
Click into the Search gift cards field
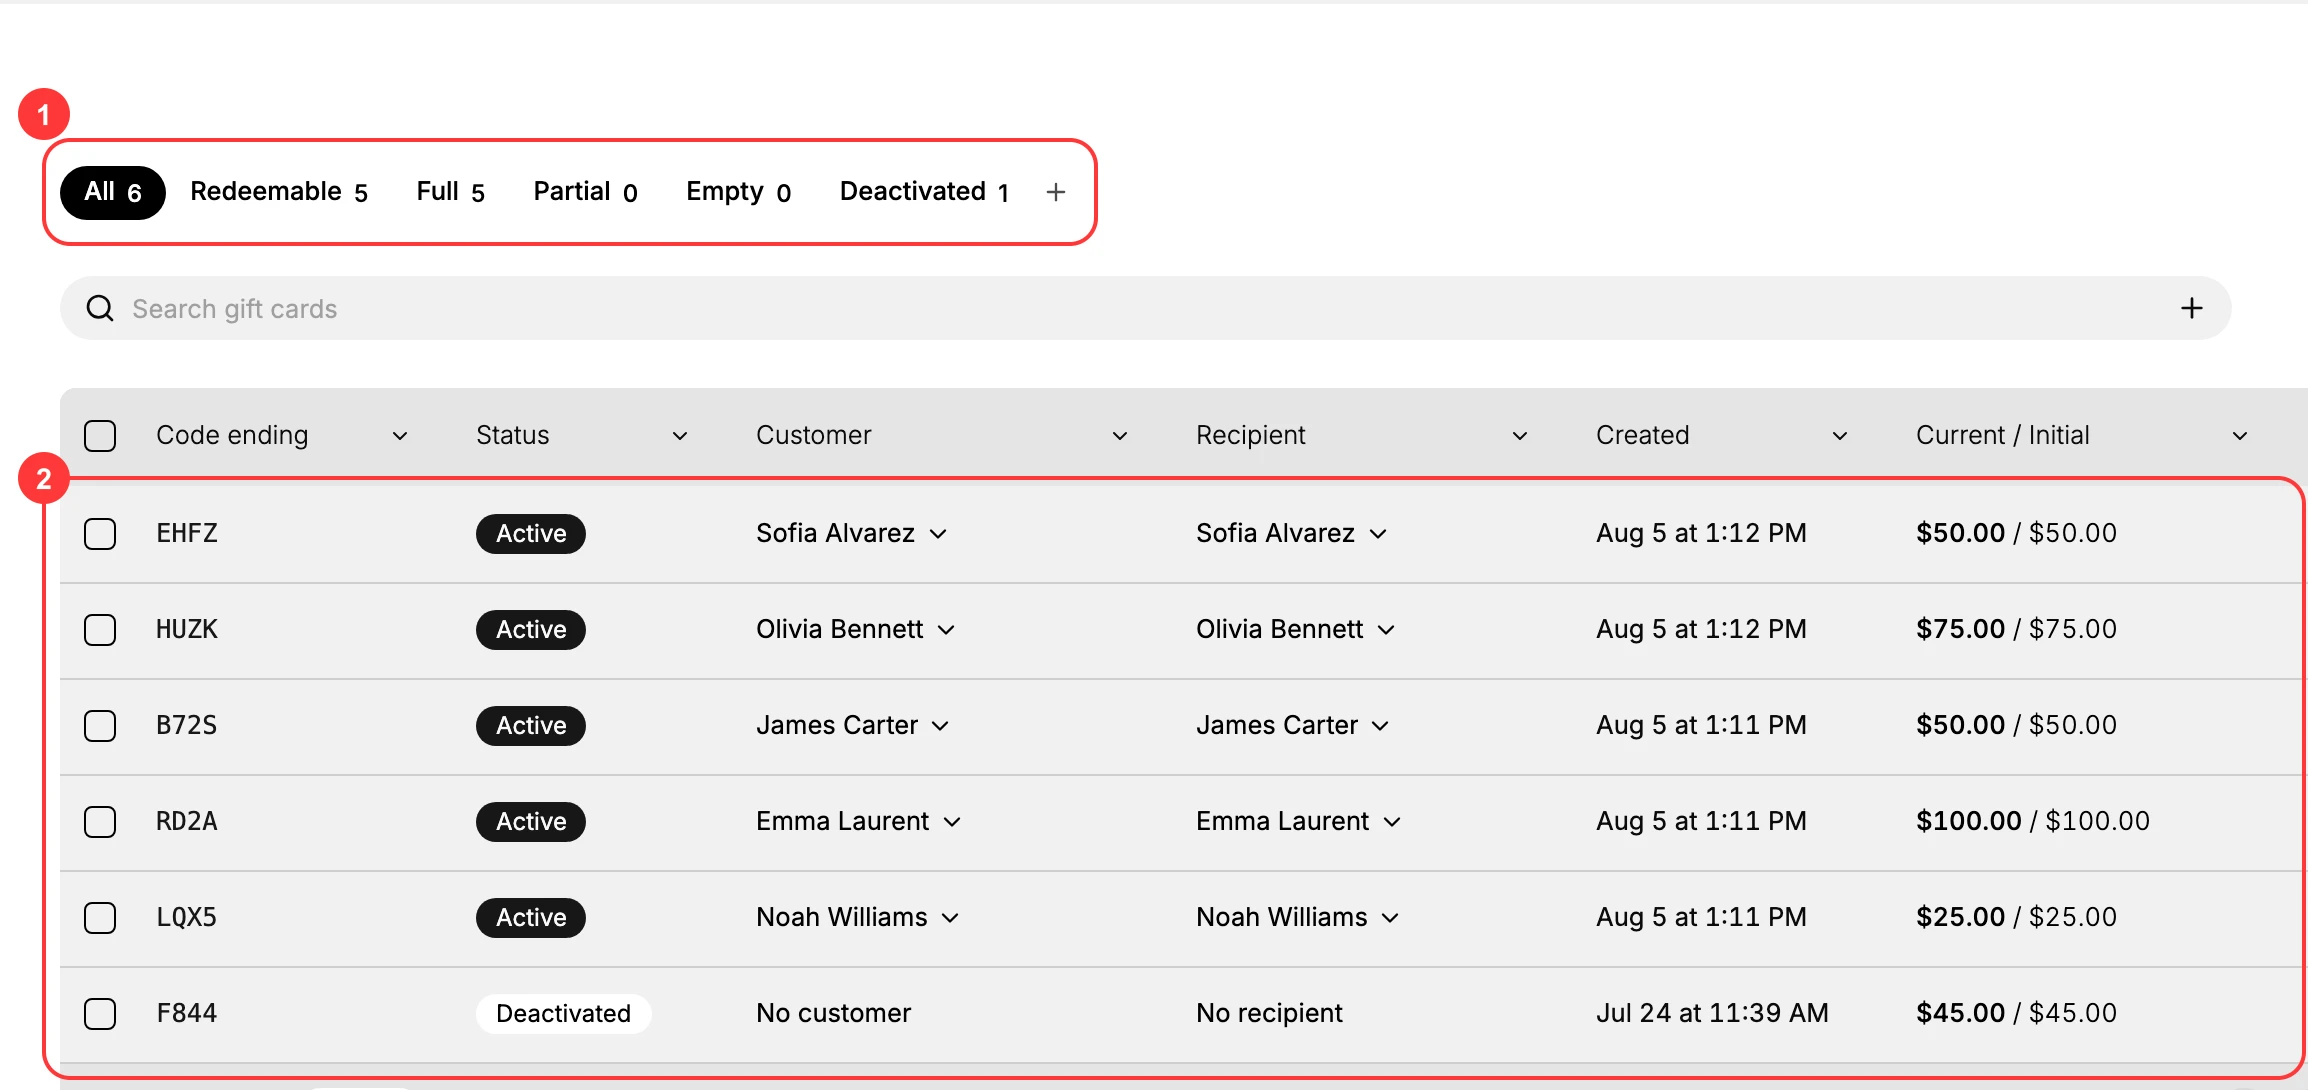point(1145,308)
